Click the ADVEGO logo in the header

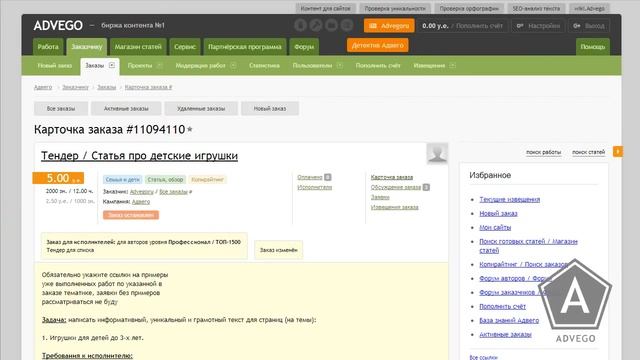click(x=58, y=25)
